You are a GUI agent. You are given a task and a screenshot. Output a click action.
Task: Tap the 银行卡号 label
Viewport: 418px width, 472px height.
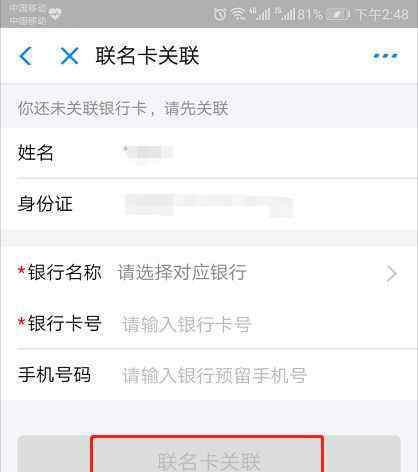[x=65, y=323]
